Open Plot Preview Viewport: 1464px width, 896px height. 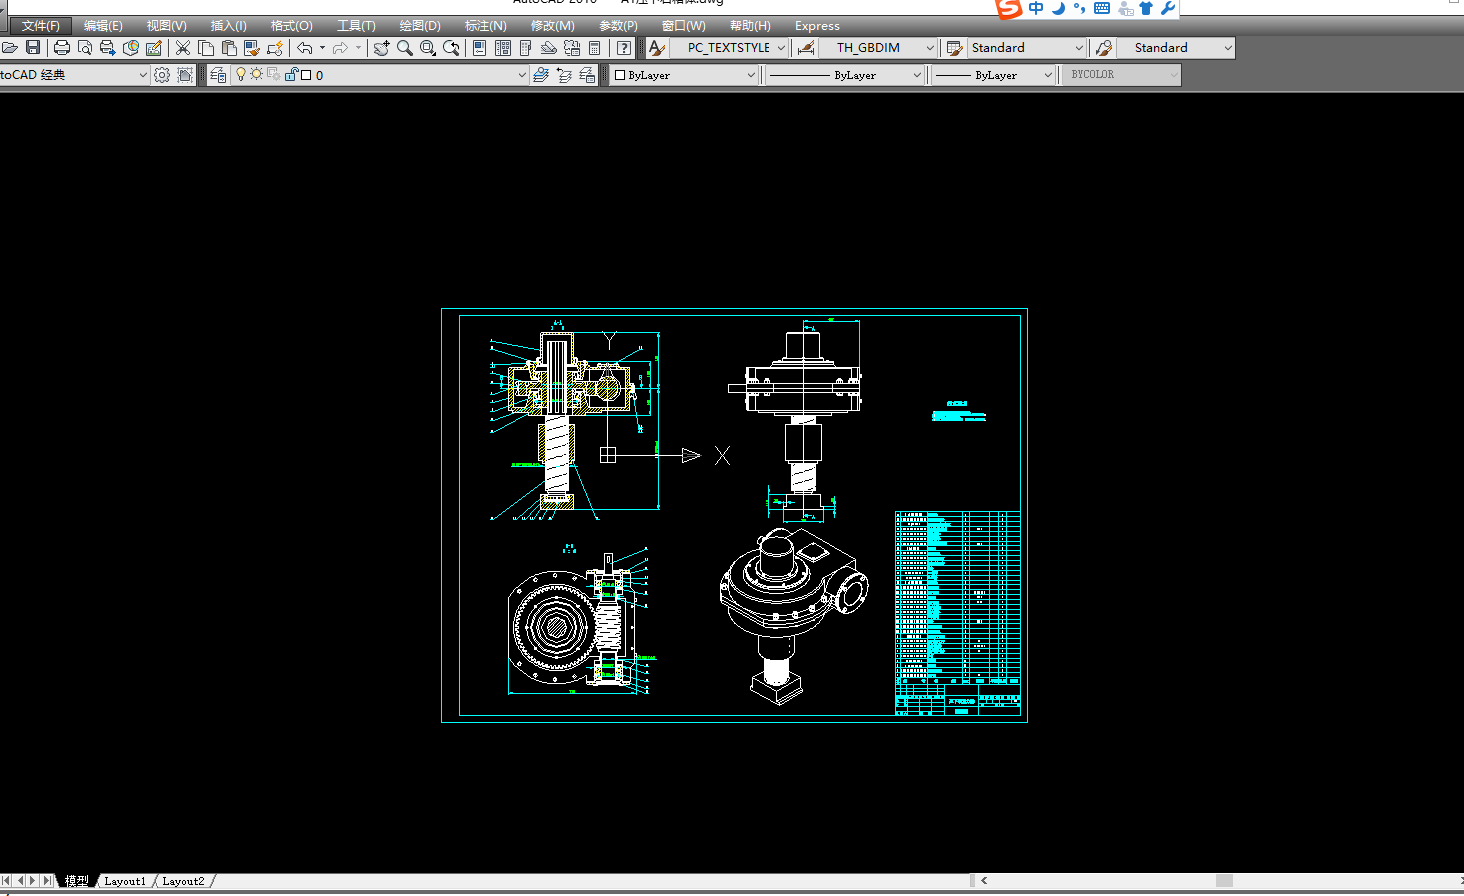coord(85,48)
